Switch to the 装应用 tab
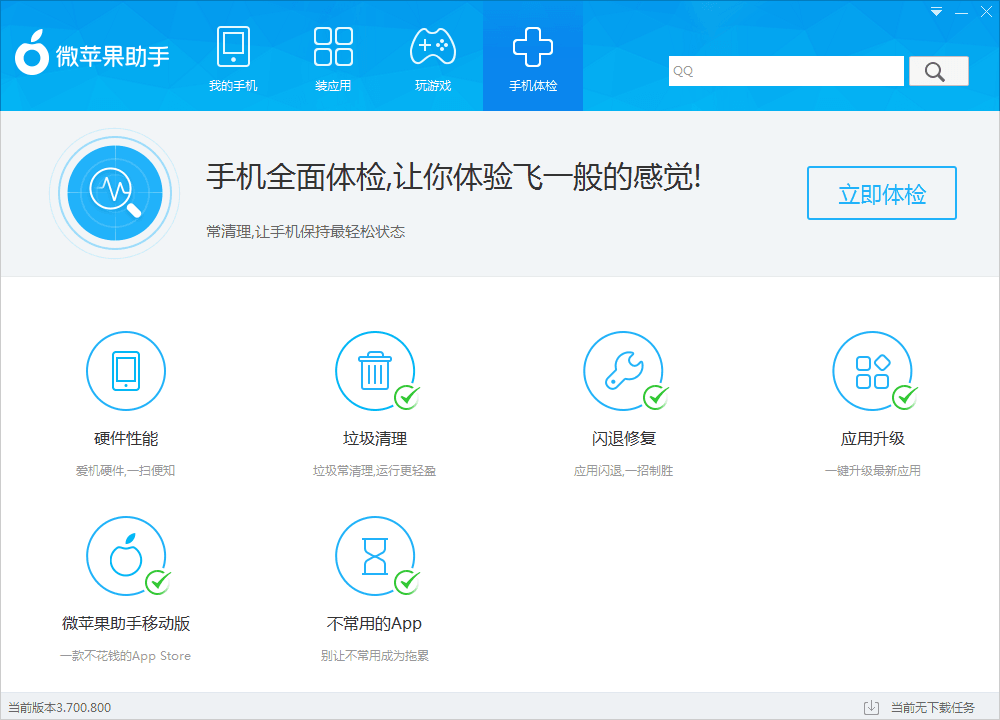1000x720 pixels. pos(333,56)
